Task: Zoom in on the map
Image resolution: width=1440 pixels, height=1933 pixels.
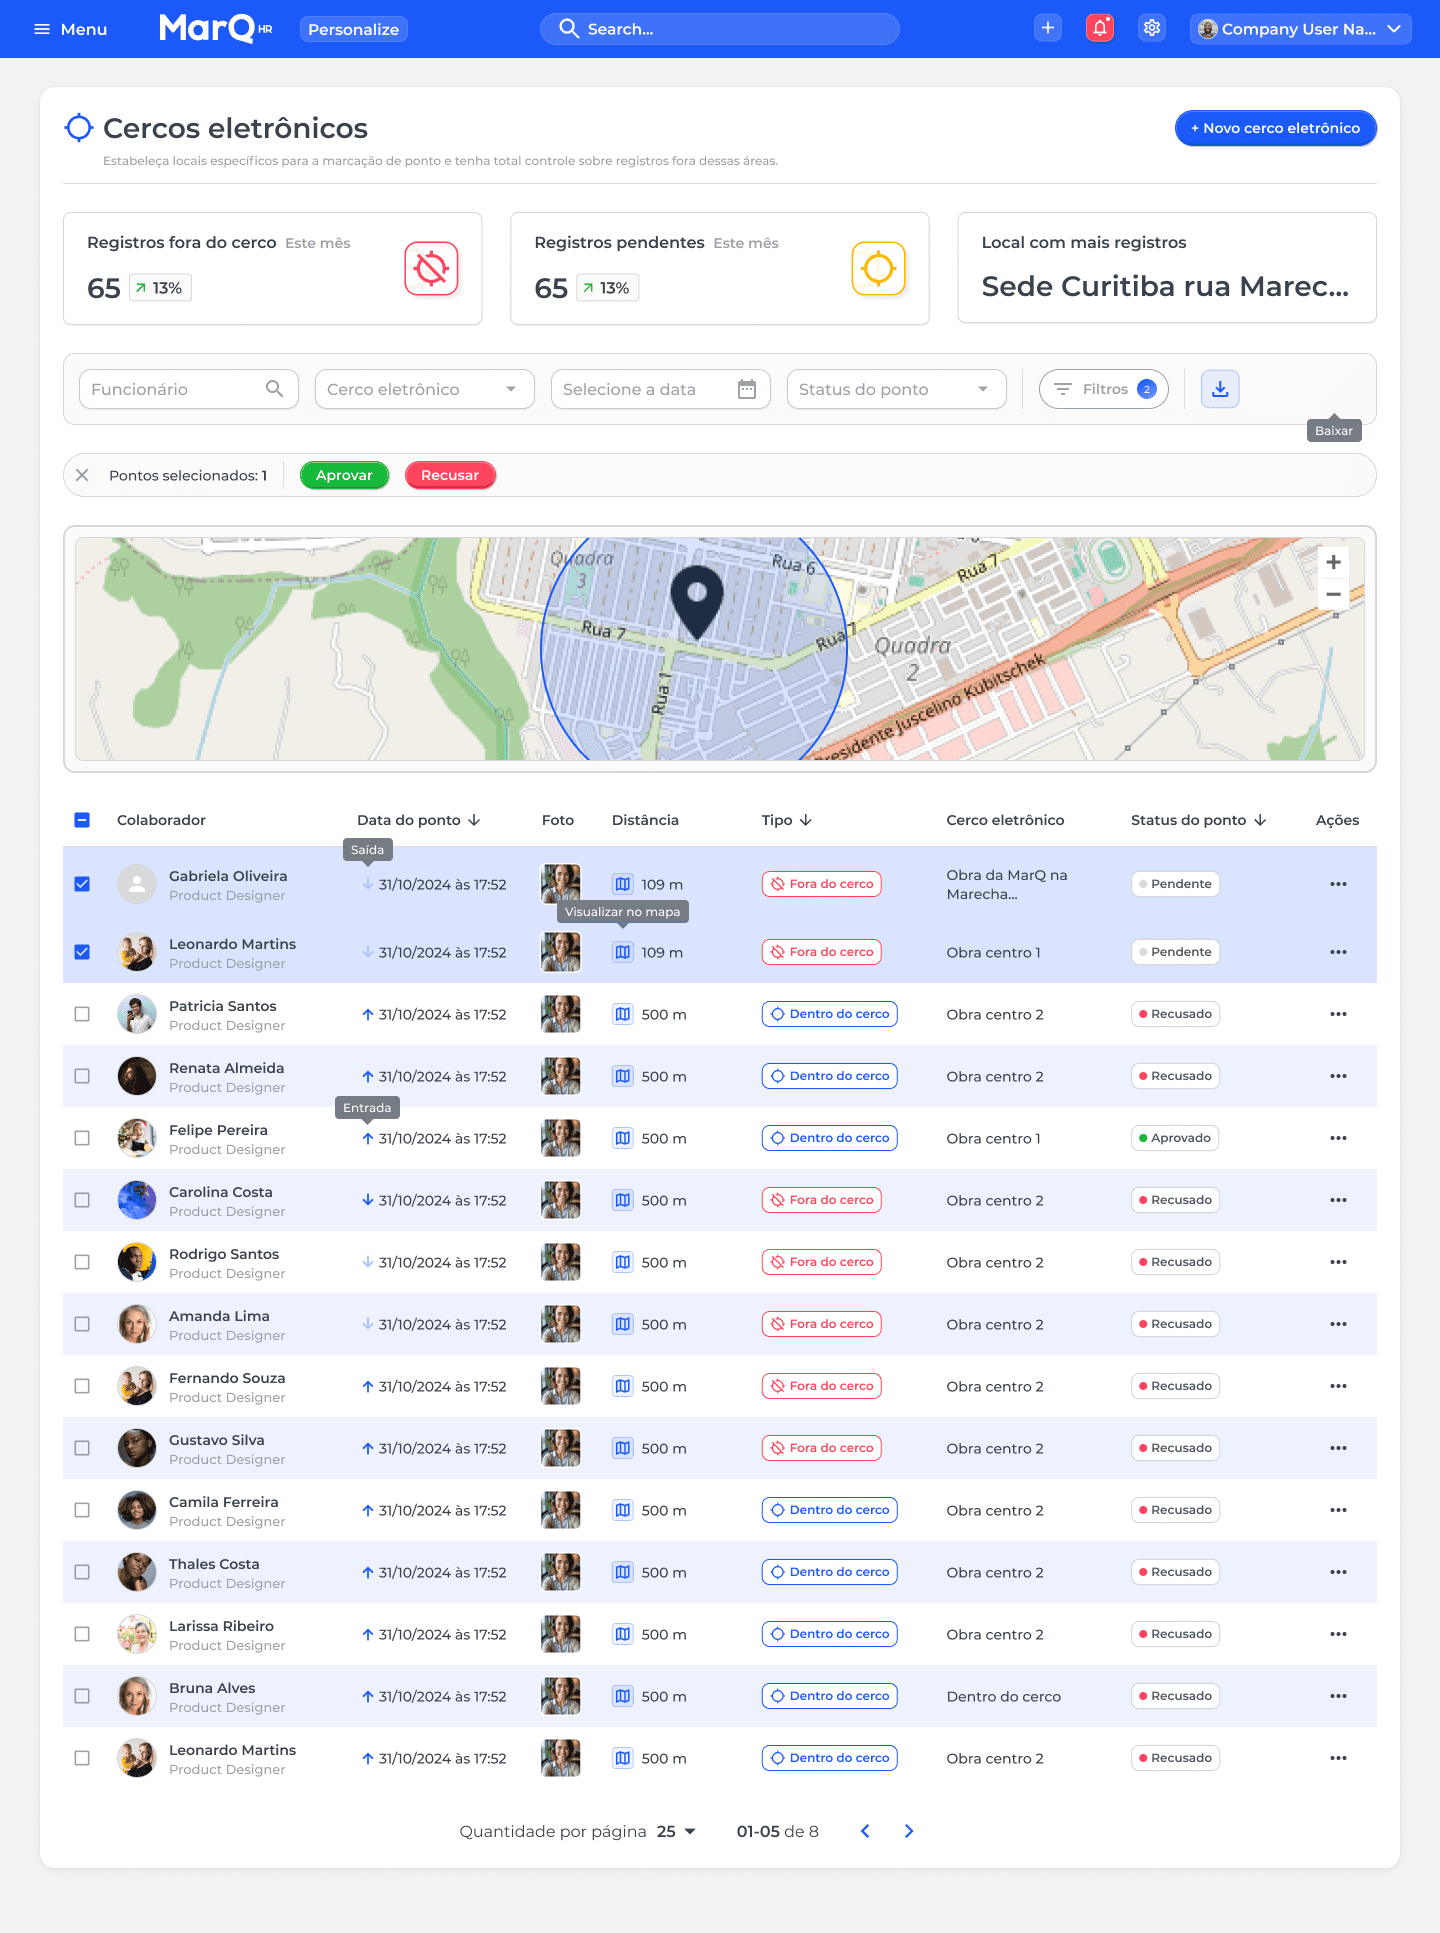Action: (x=1333, y=562)
